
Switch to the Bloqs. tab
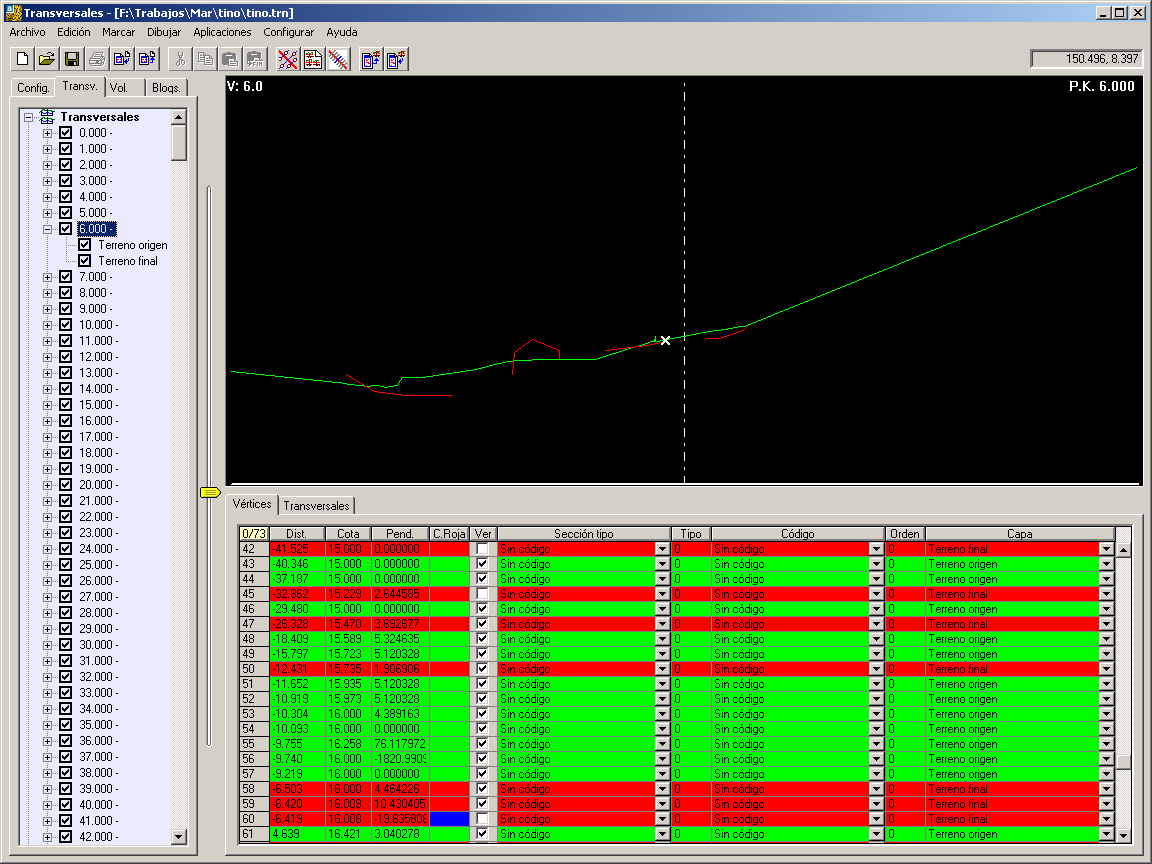point(166,87)
